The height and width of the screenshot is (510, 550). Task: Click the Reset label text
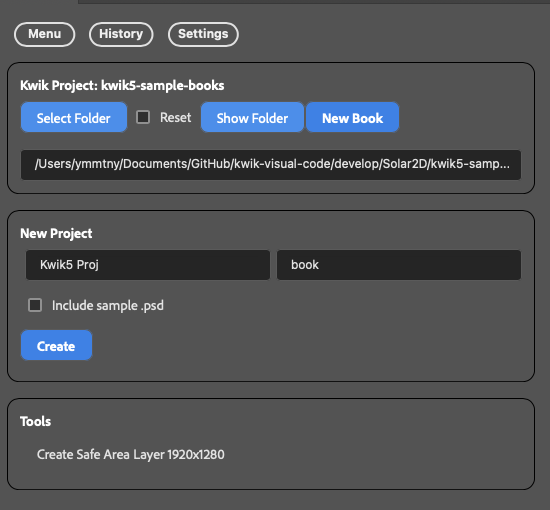pyautogui.click(x=175, y=118)
